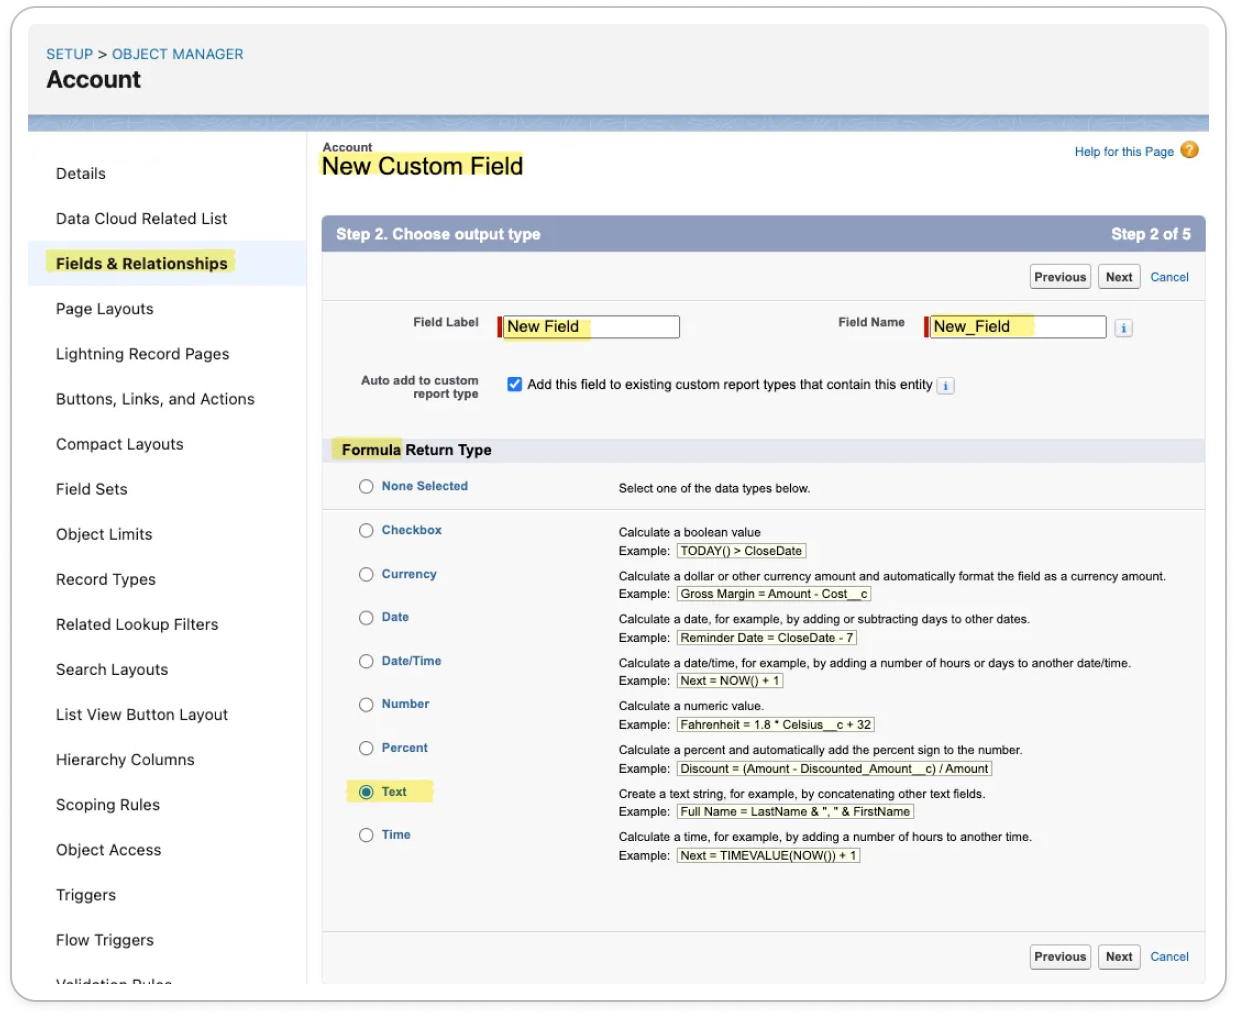Open Lightning Record Pages
The image size is (1238, 1016).
click(x=143, y=354)
